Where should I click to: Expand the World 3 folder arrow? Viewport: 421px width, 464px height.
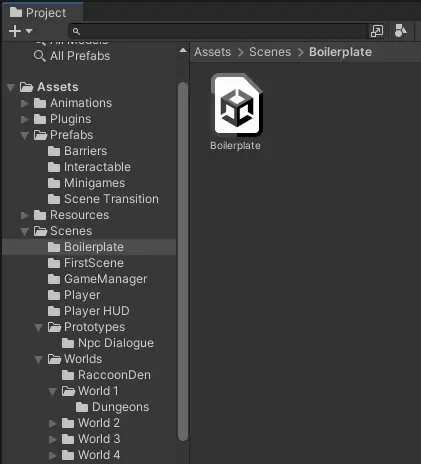[x=53, y=439]
